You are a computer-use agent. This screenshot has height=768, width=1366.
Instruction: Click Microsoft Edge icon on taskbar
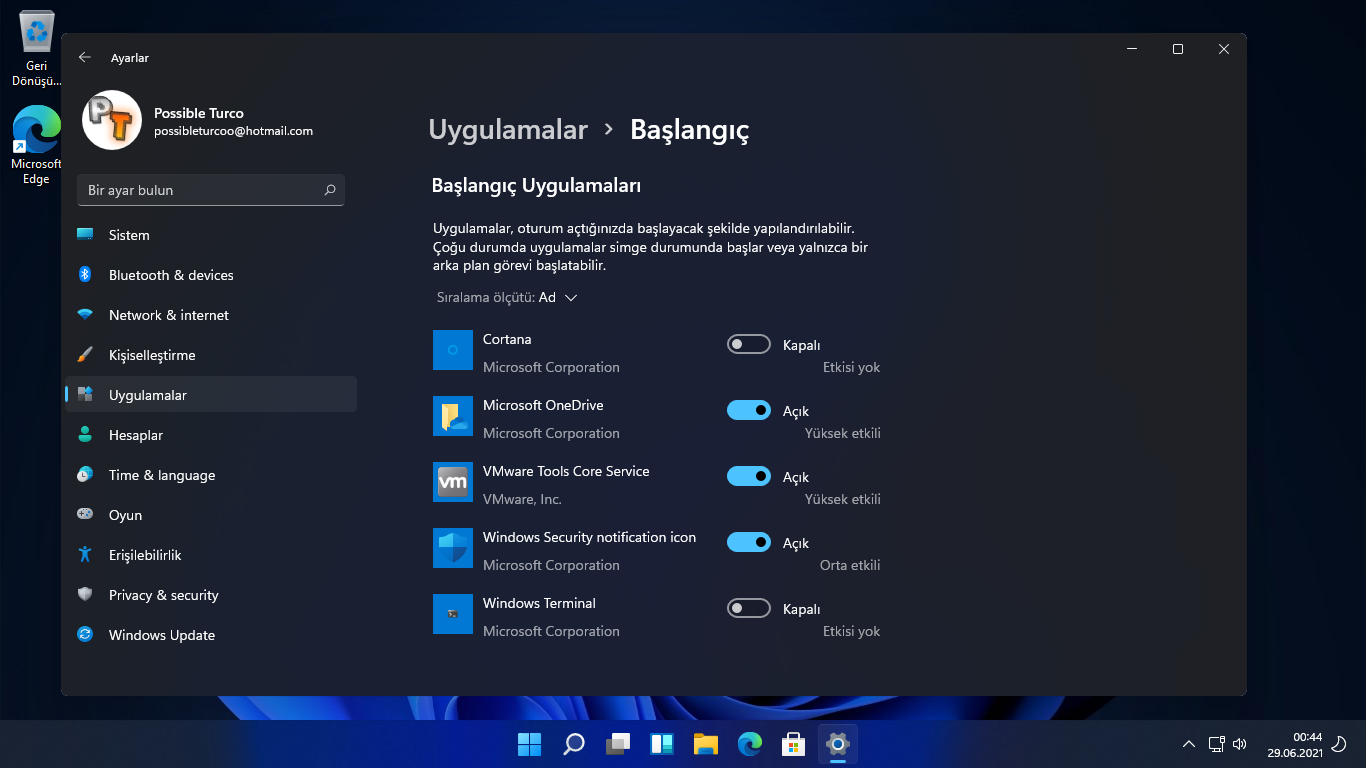coord(750,744)
